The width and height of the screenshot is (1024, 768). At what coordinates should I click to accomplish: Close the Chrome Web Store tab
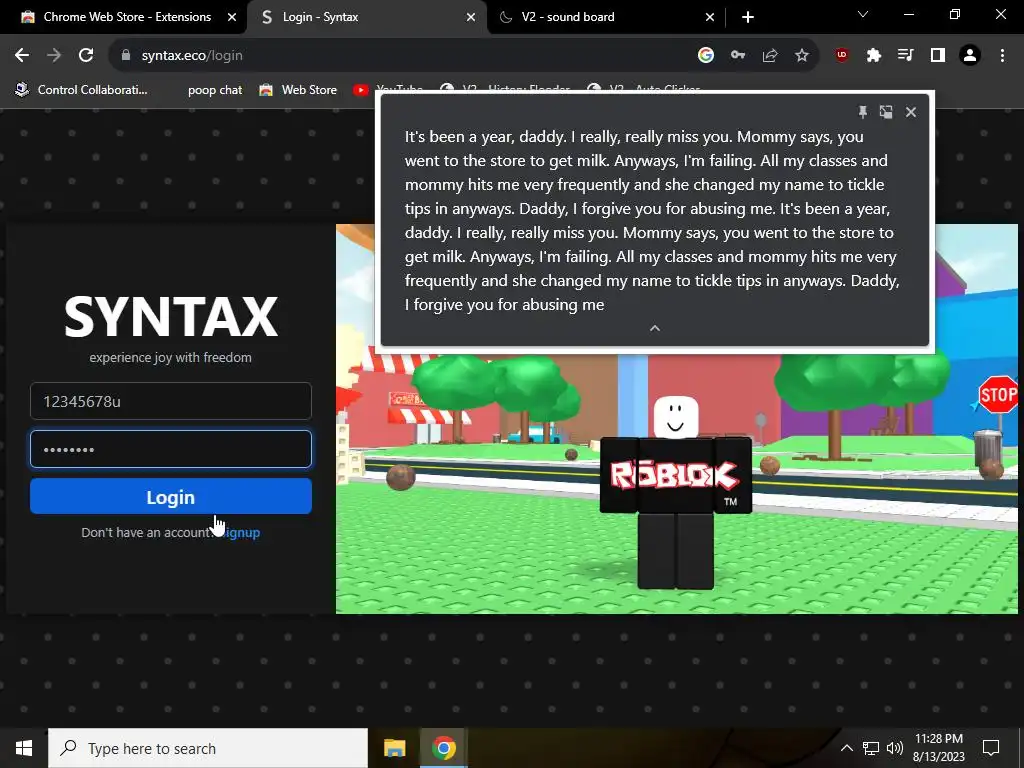[232, 18]
